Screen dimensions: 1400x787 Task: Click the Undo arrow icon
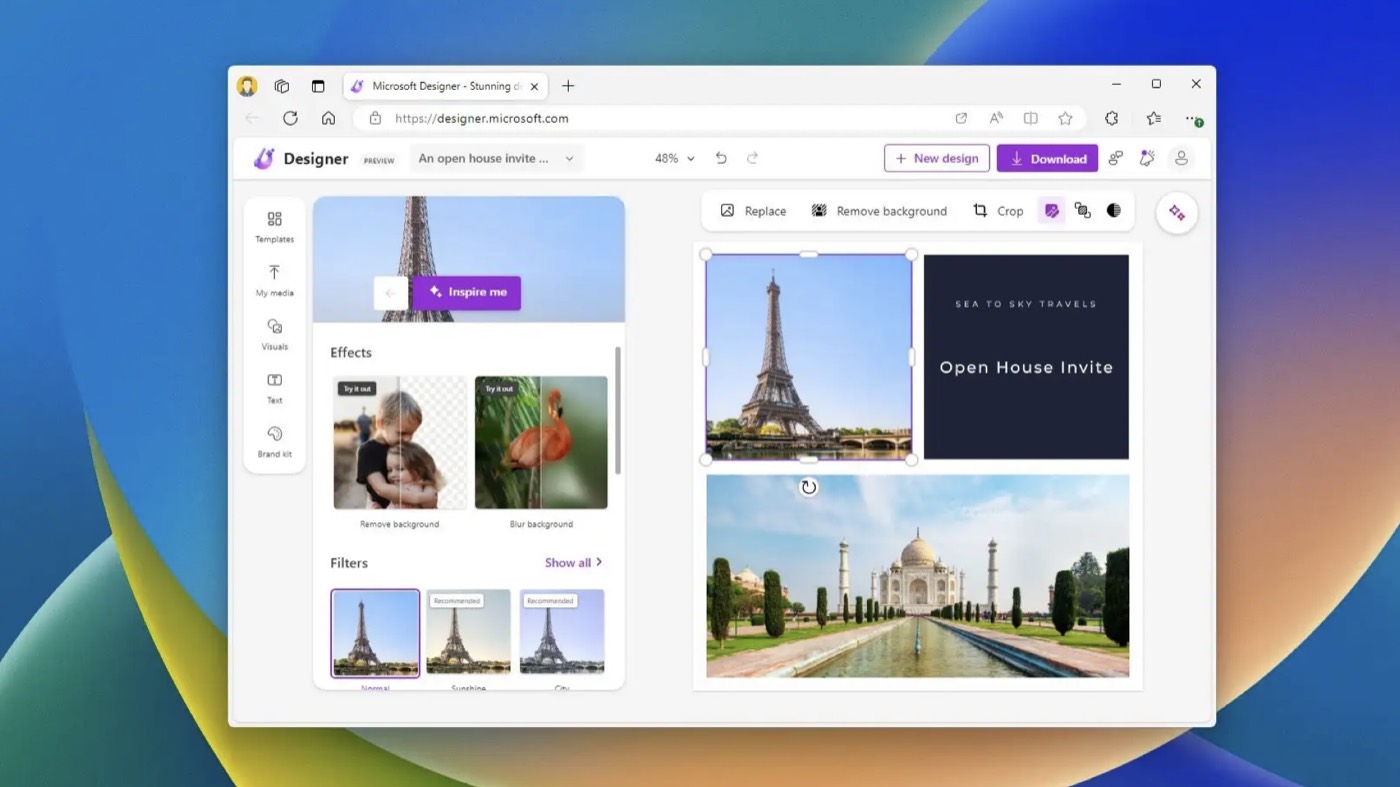tap(721, 158)
